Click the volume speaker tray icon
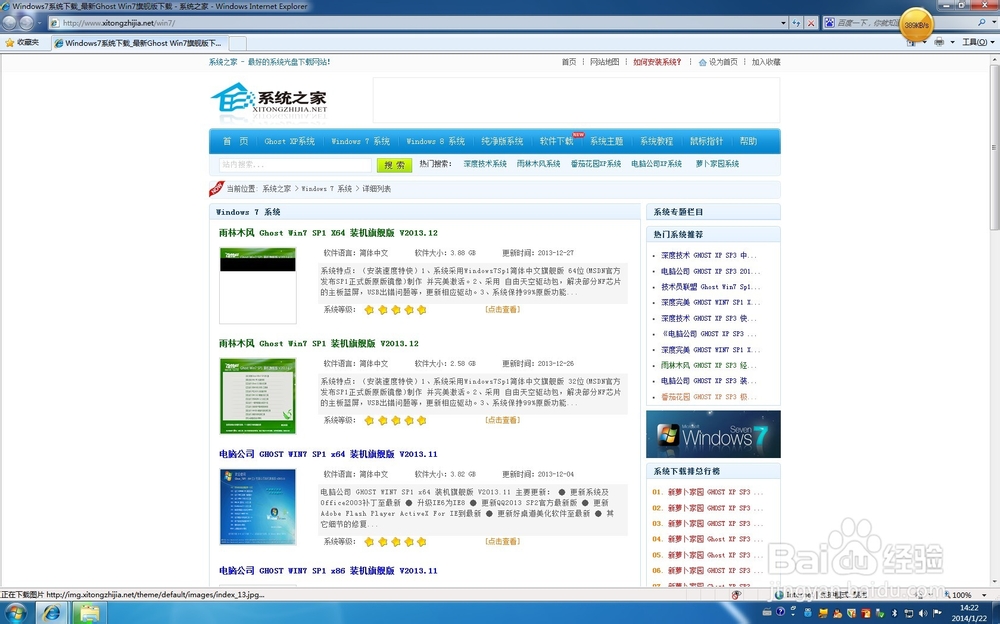This screenshot has height=624, width=1000. tap(923, 613)
